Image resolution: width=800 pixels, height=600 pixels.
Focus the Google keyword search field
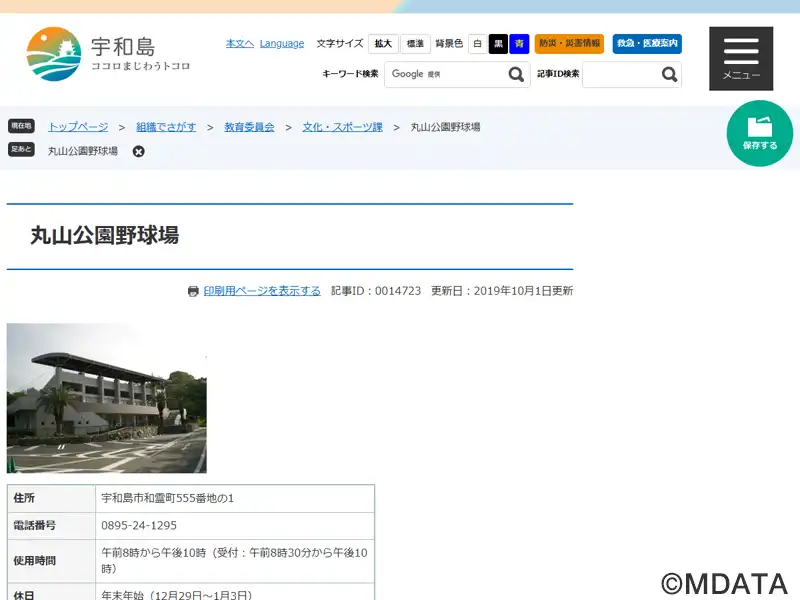pos(446,74)
